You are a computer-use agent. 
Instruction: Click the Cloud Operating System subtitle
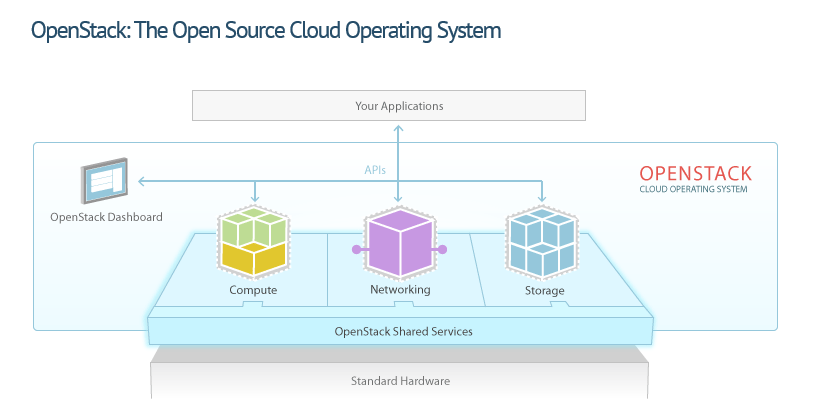point(693,189)
